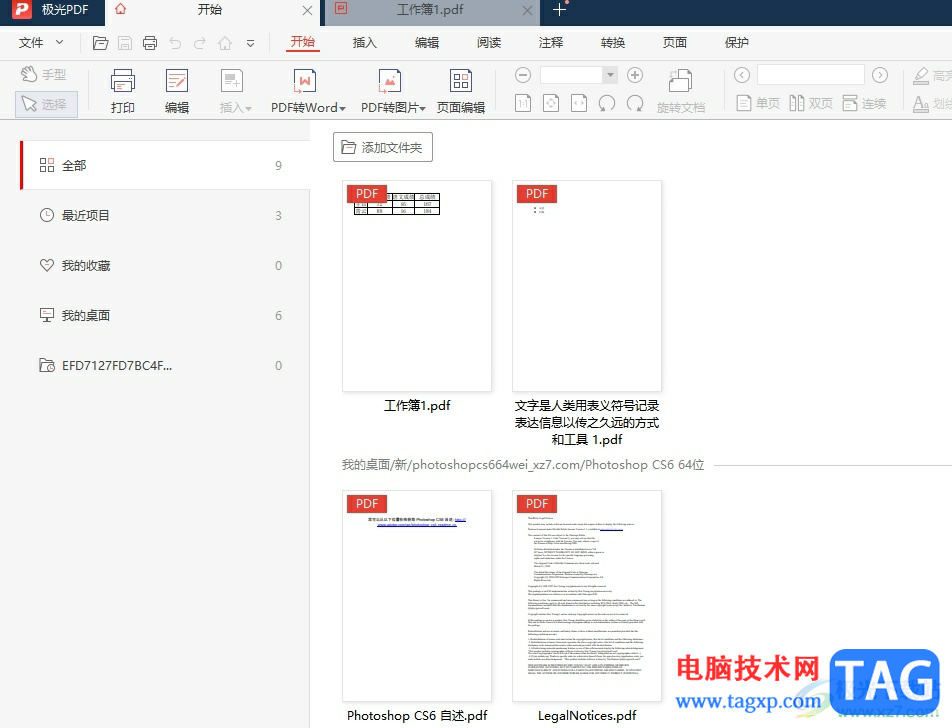This screenshot has width=952, height=728.
Task: Click the LegalNotices.pdf file name
Action: [587, 715]
